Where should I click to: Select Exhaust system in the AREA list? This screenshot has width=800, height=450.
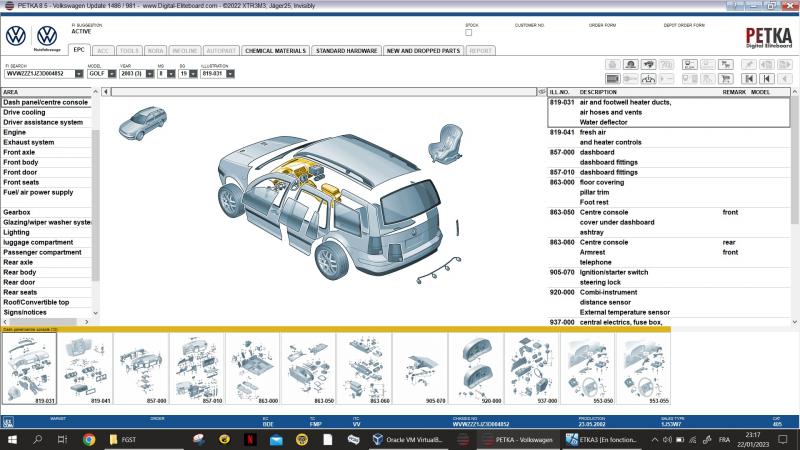[46, 142]
